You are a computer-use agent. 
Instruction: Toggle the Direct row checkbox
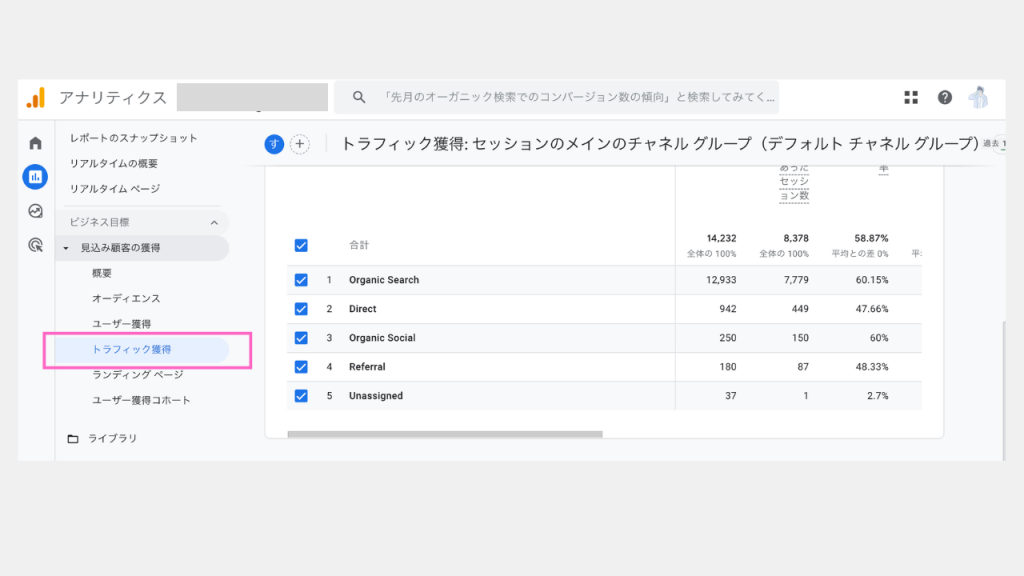point(301,309)
